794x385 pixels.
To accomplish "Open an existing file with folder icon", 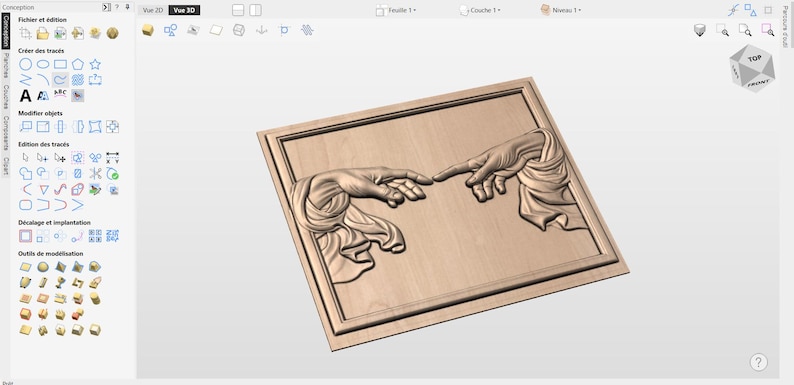I will click(x=43, y=33).
